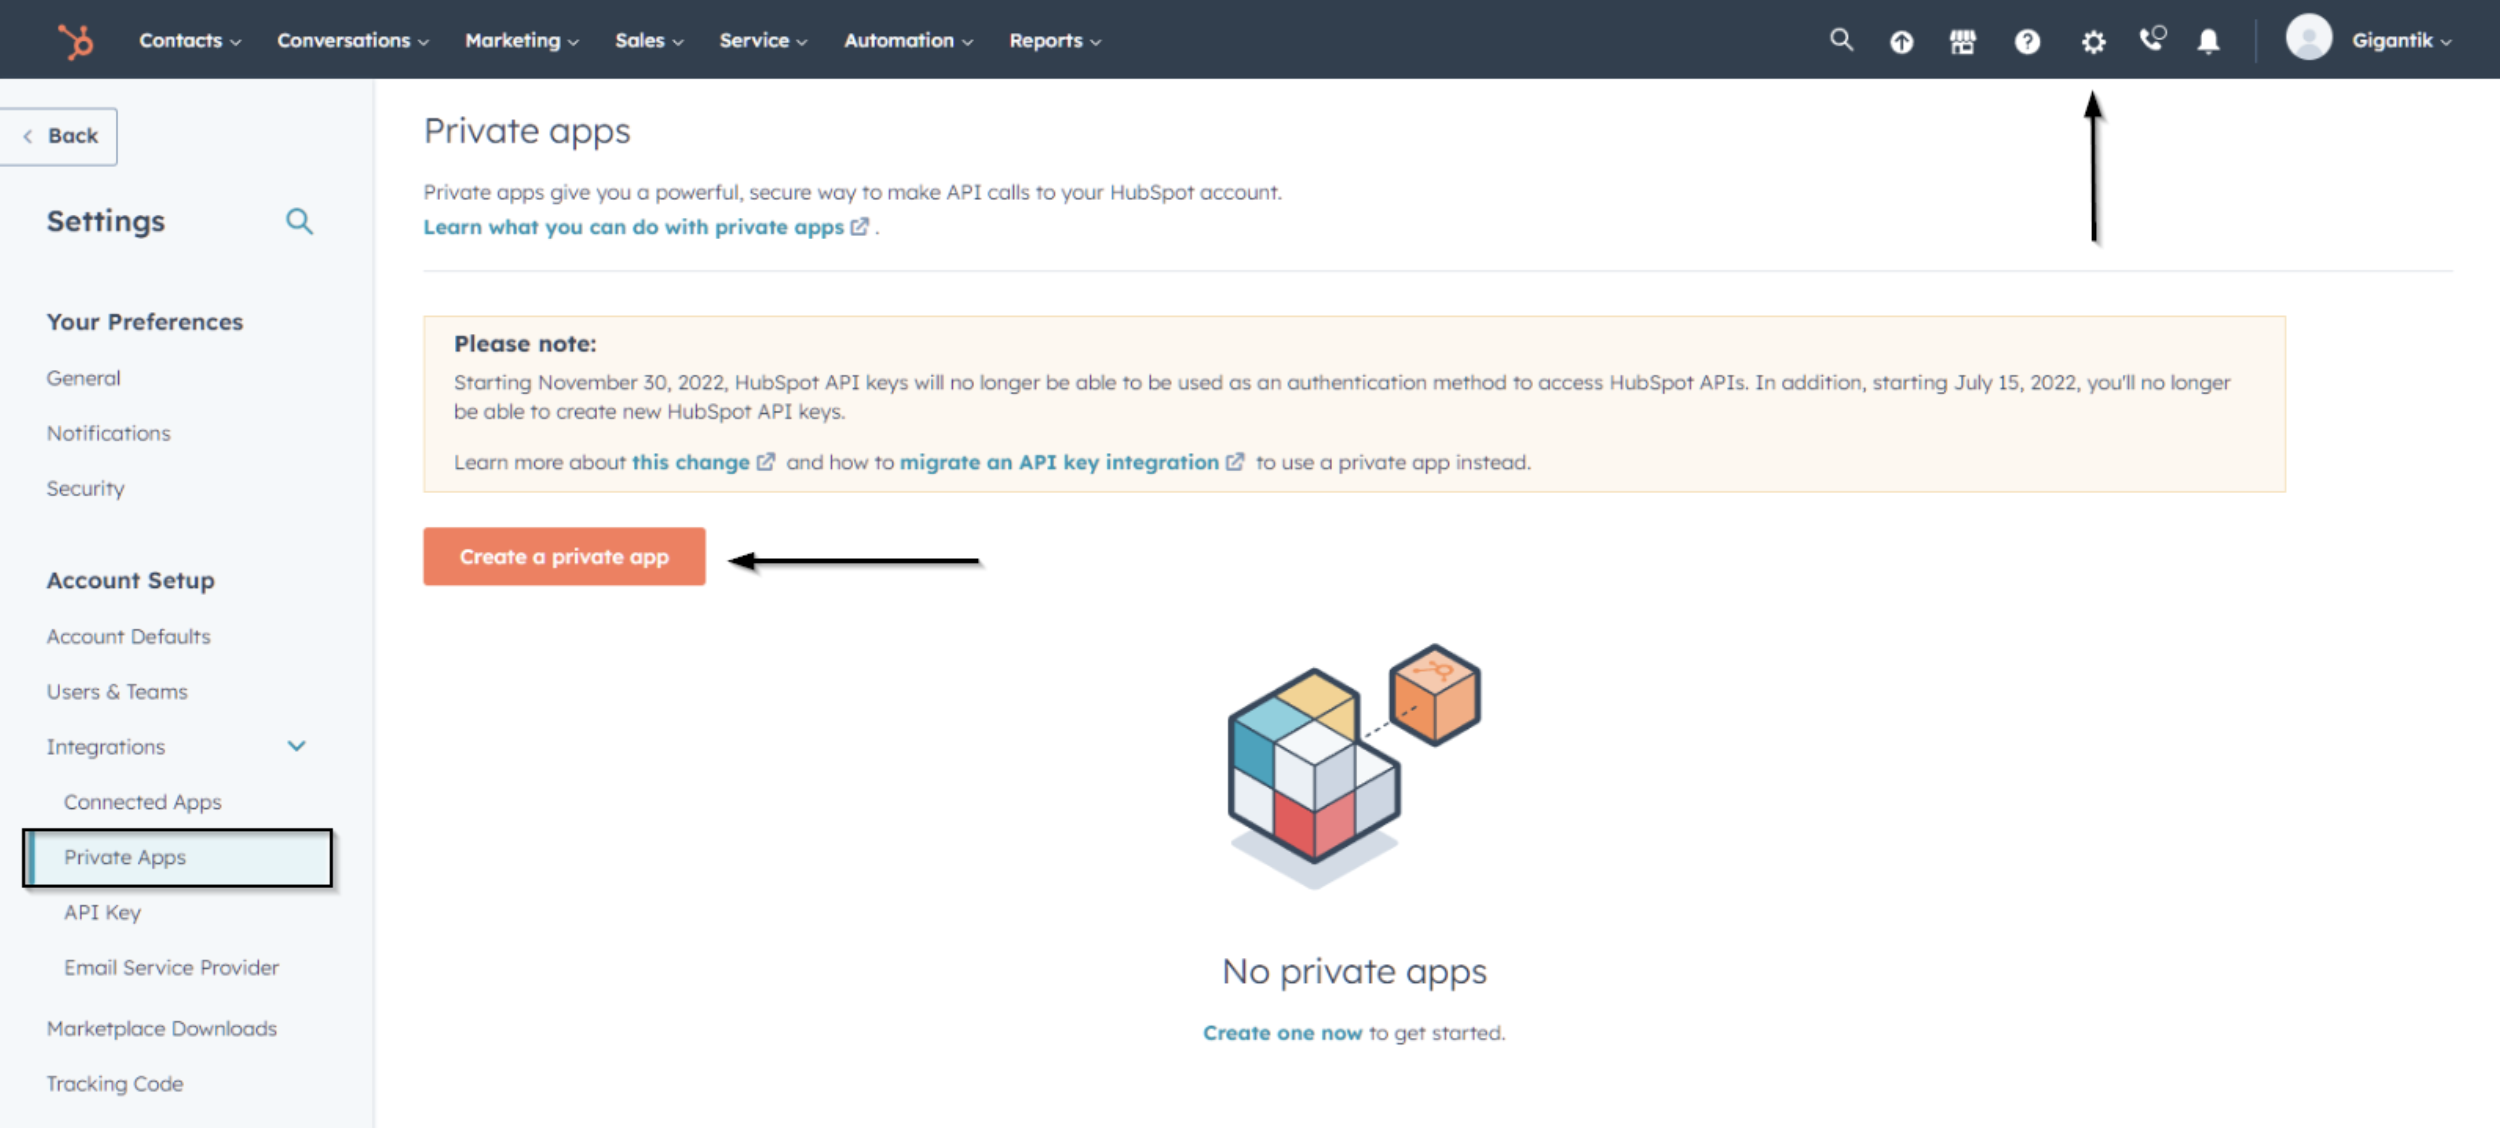Screen dimensions: 2500x1128
Task: Open the Marketplace storefront icon
Action: [1962, 42]
